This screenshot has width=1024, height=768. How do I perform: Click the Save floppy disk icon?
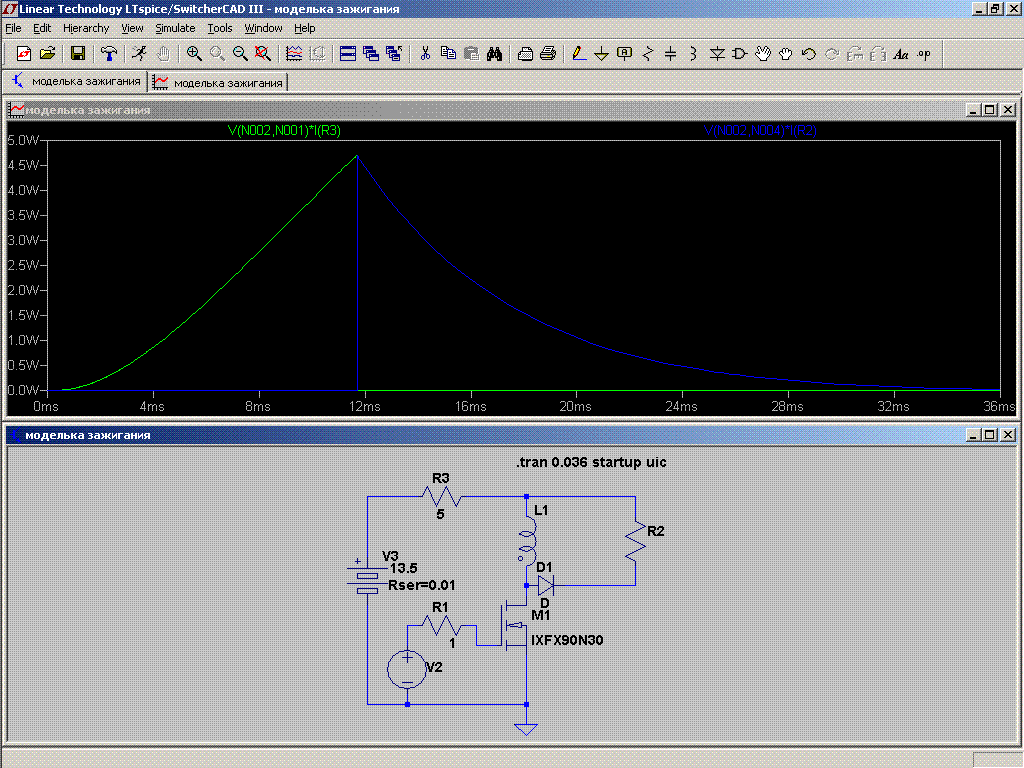(x=77, y=54)
